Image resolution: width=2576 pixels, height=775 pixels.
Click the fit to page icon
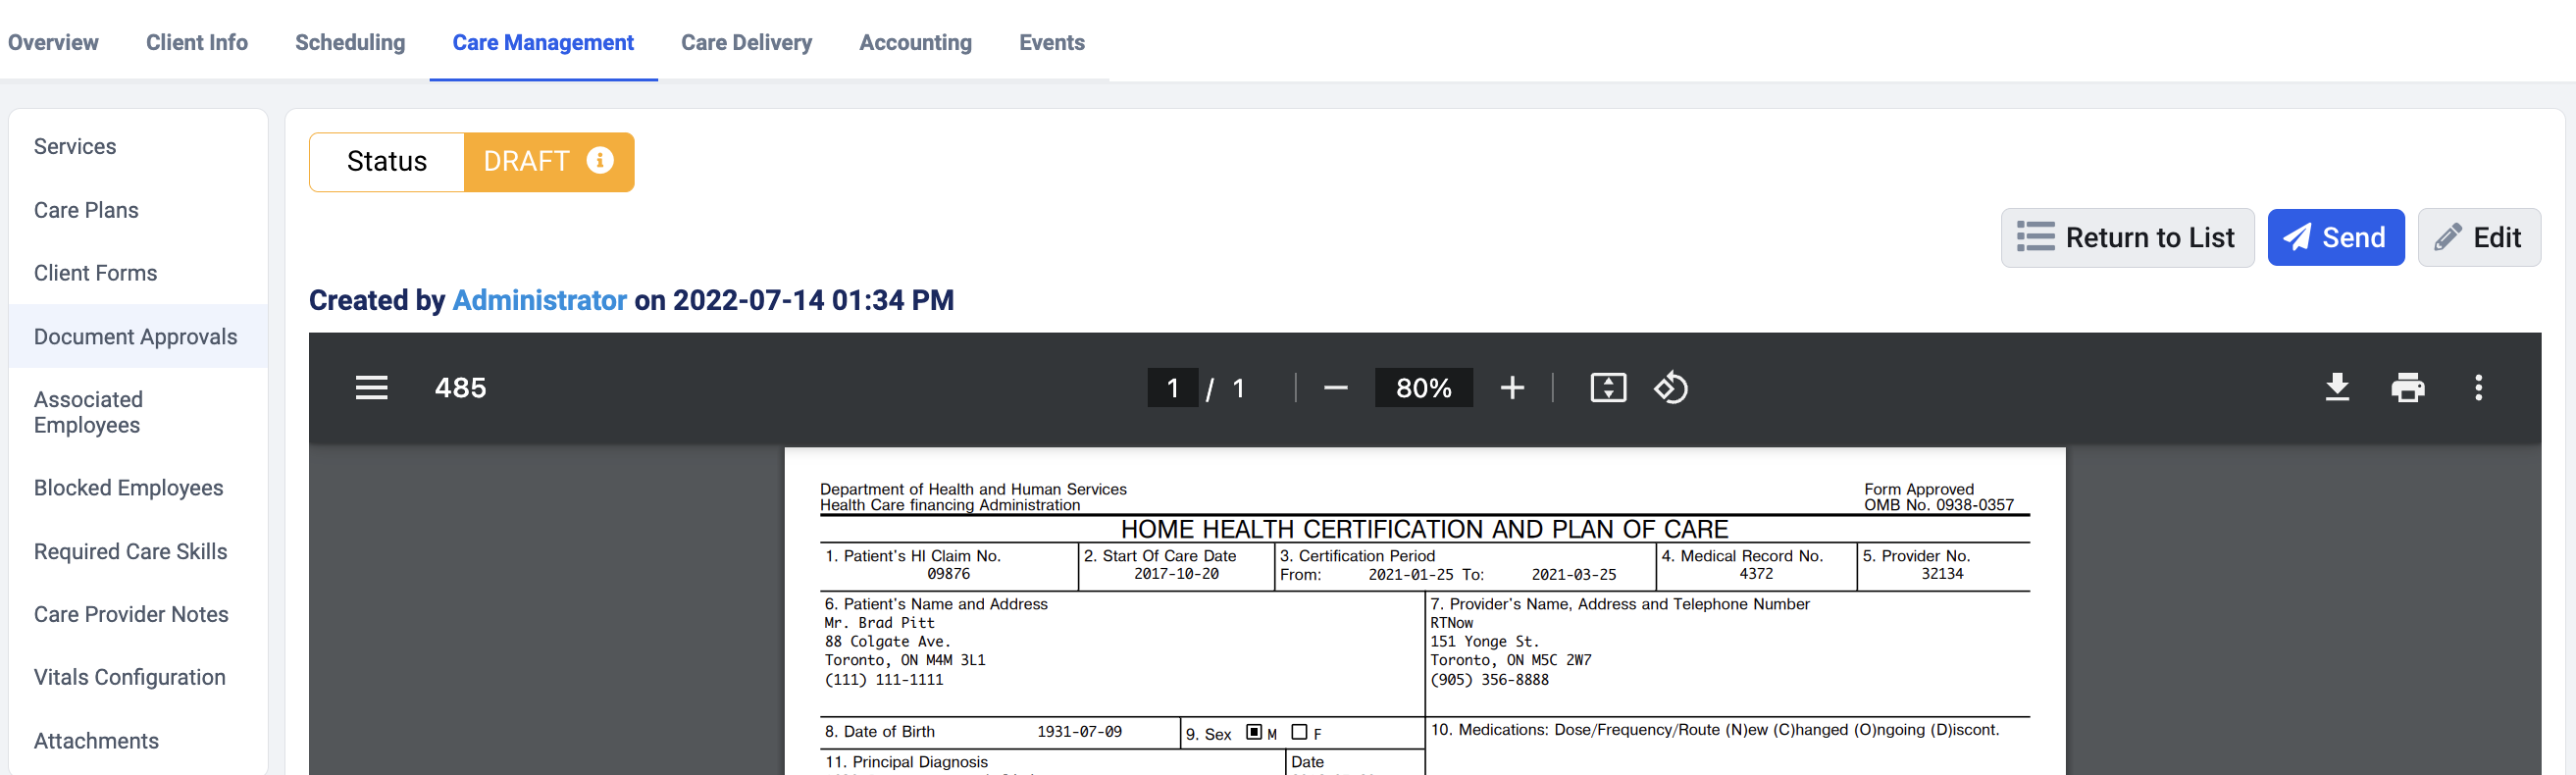[x=1608, y=388]
